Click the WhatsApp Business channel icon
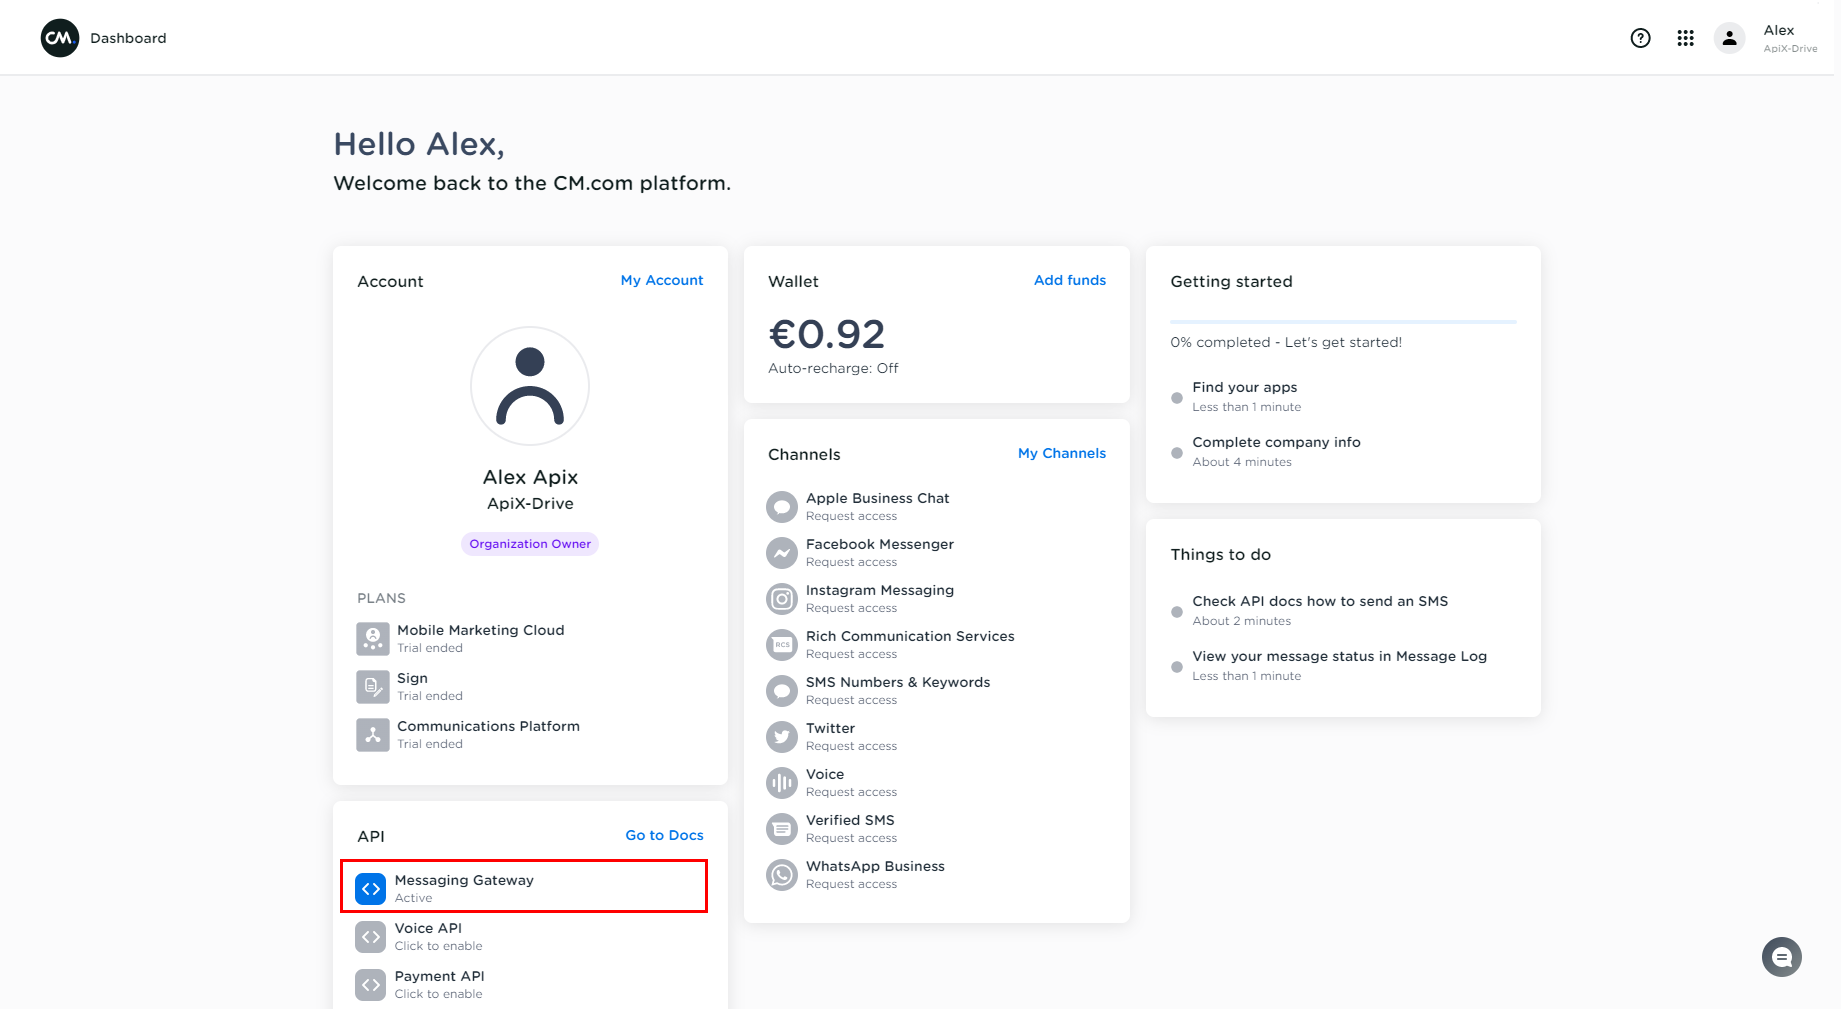 tap(781, 875)
